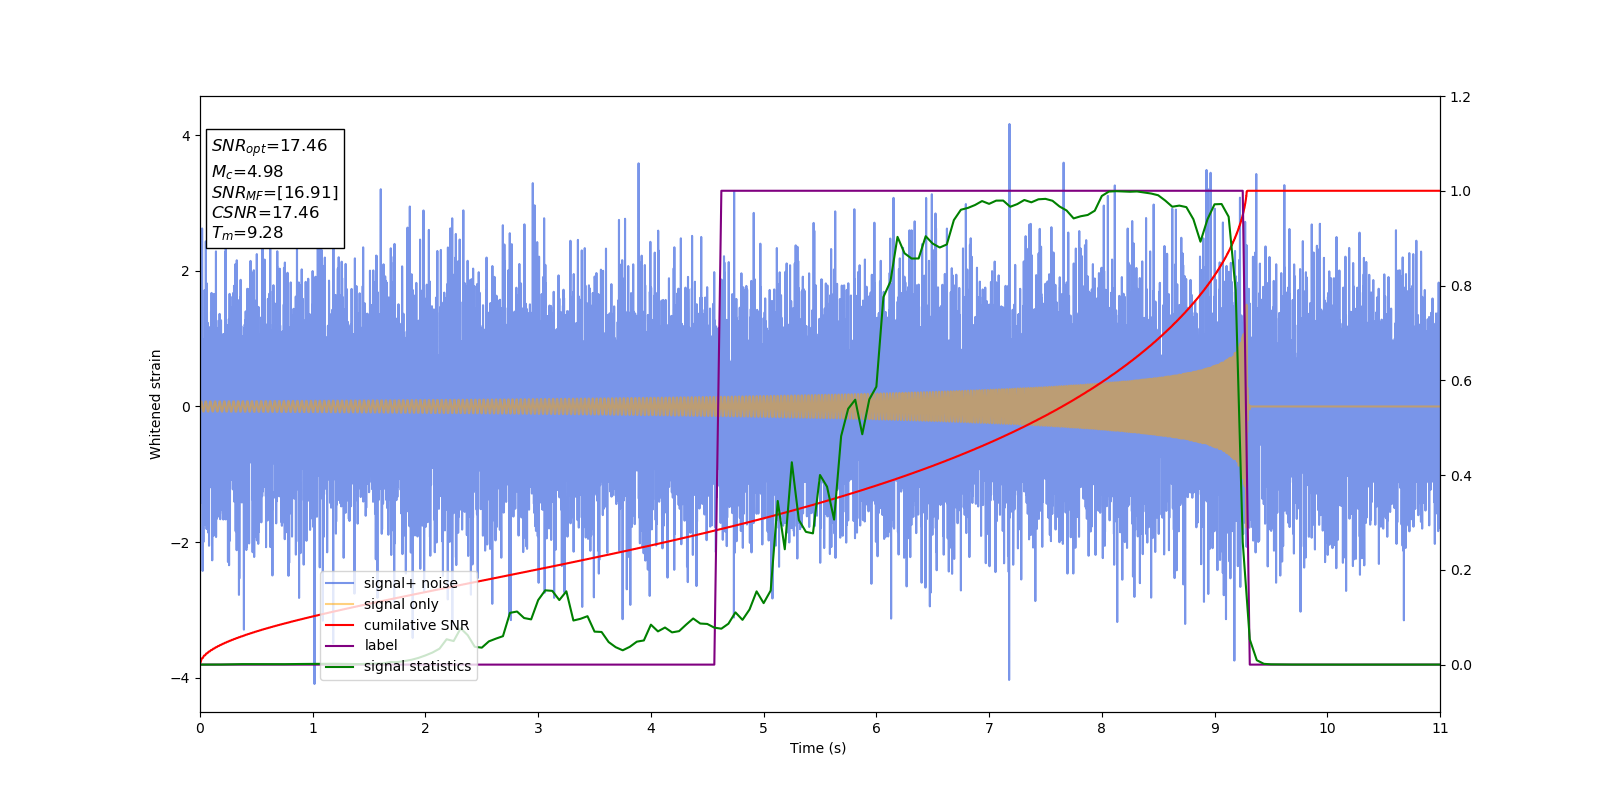1600x800 pixels.
Task: Click the SNRopt=17.46 annotation text
Action: coord(270,146)
